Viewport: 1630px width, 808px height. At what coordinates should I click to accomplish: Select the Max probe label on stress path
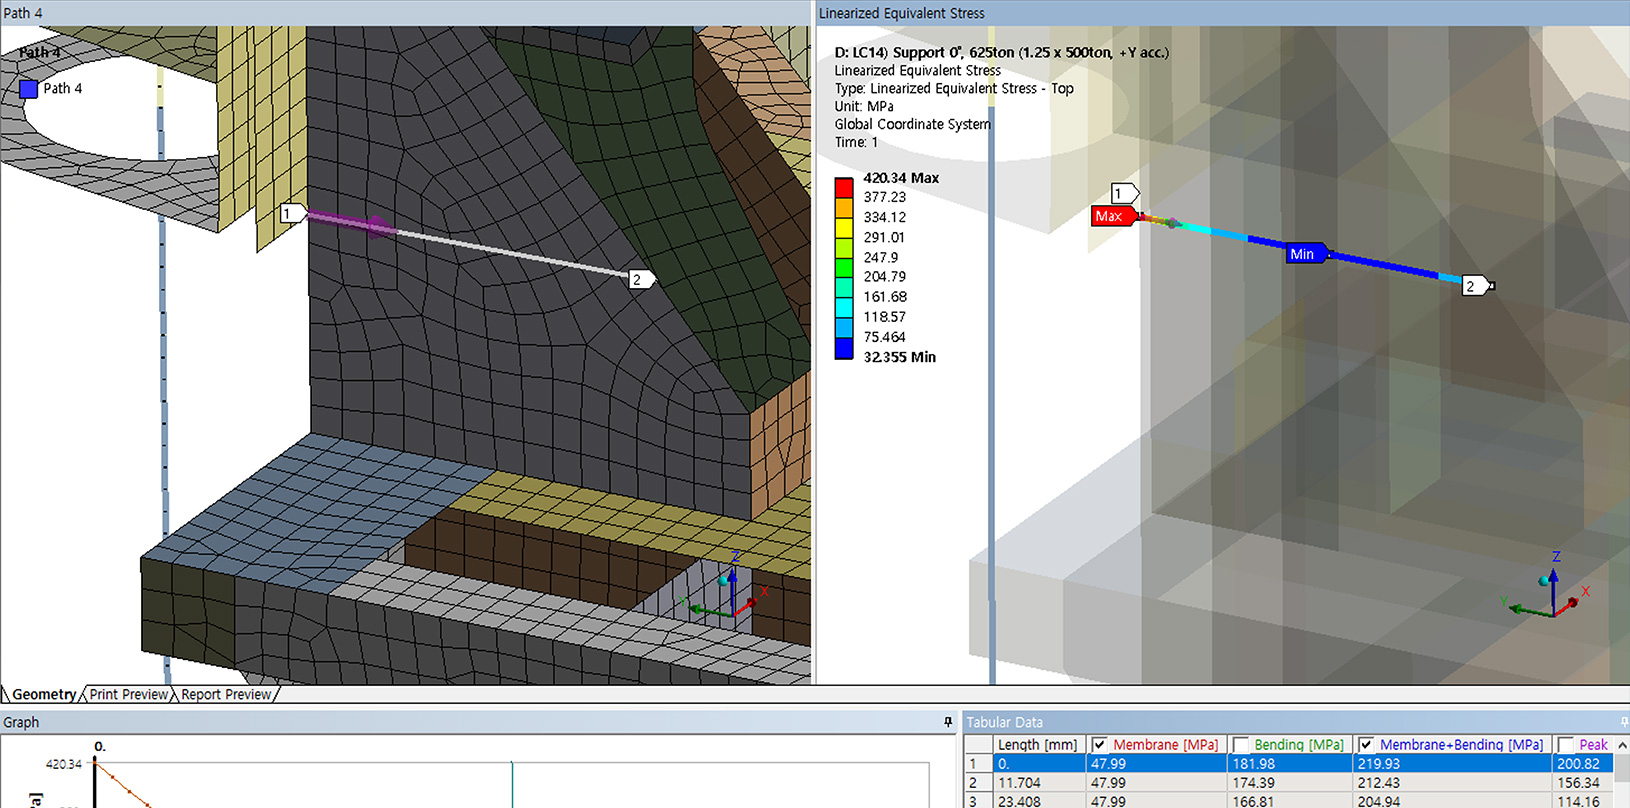[1112, 216]
